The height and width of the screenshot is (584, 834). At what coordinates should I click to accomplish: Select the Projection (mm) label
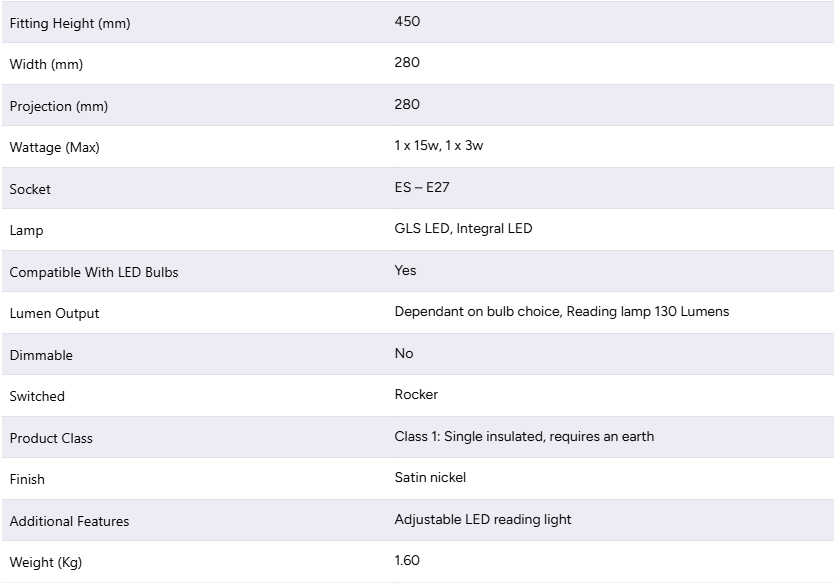pyautogui.click(x=59, y=106)
